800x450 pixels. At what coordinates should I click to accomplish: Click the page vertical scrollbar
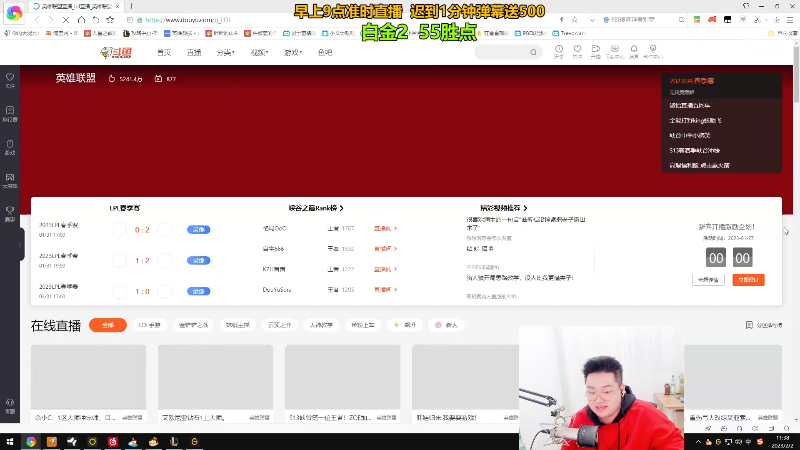point(796,74)
